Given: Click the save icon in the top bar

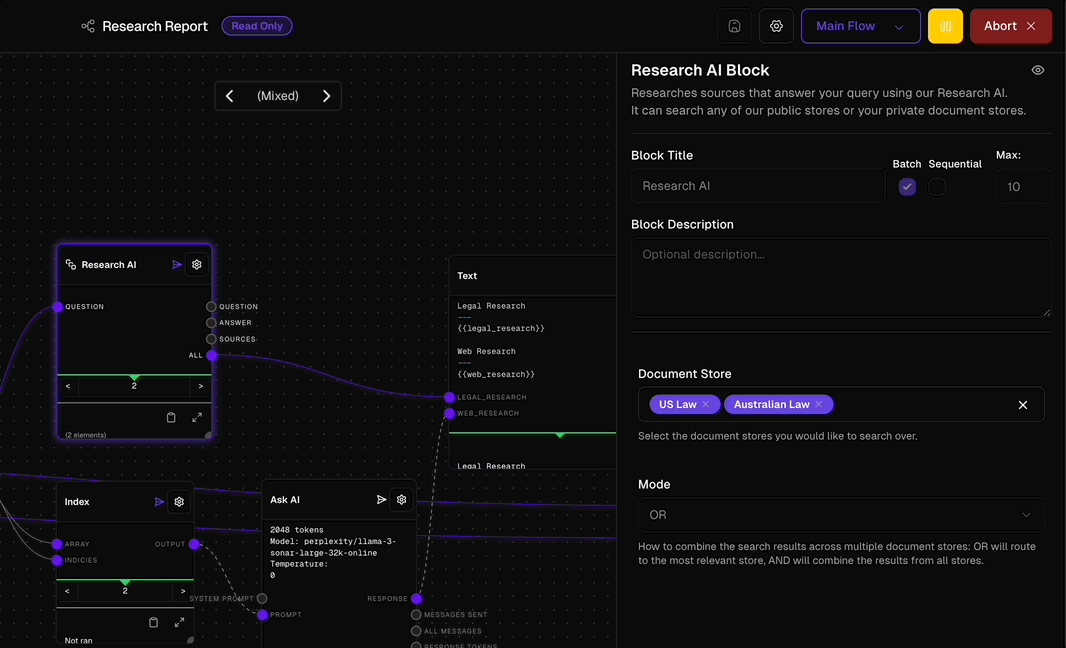Looking at the screenshot, I should 734,25.
